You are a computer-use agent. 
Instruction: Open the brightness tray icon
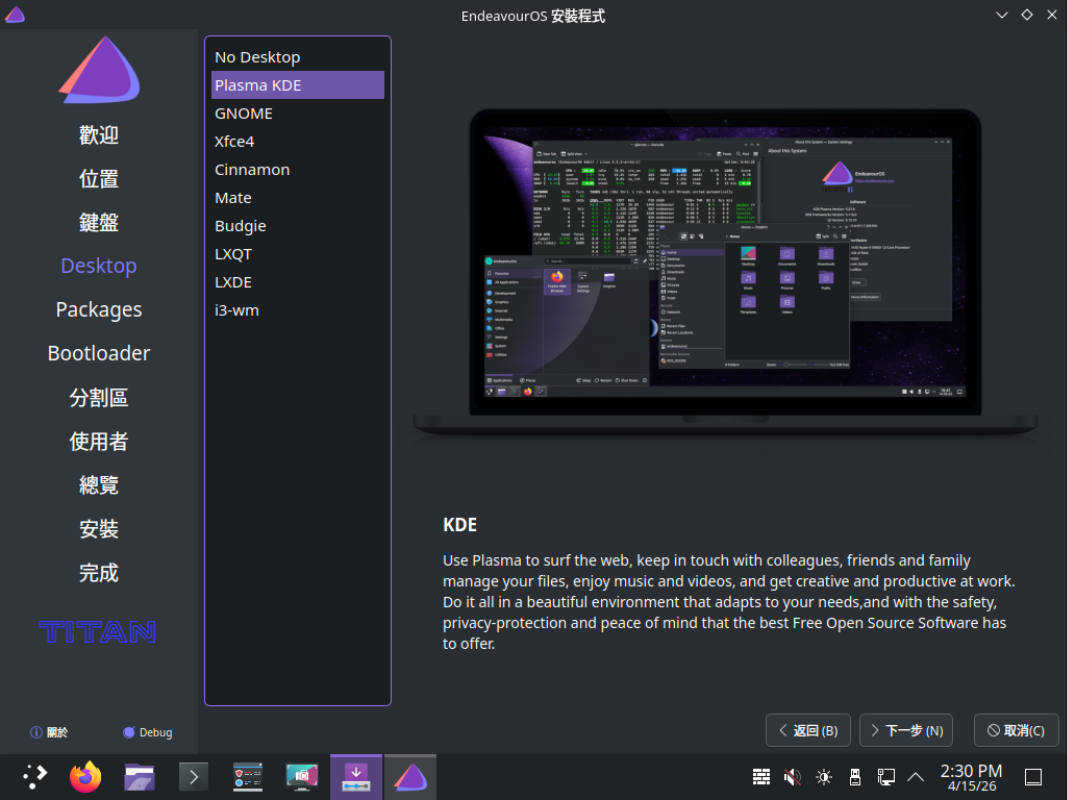[823, 777]
